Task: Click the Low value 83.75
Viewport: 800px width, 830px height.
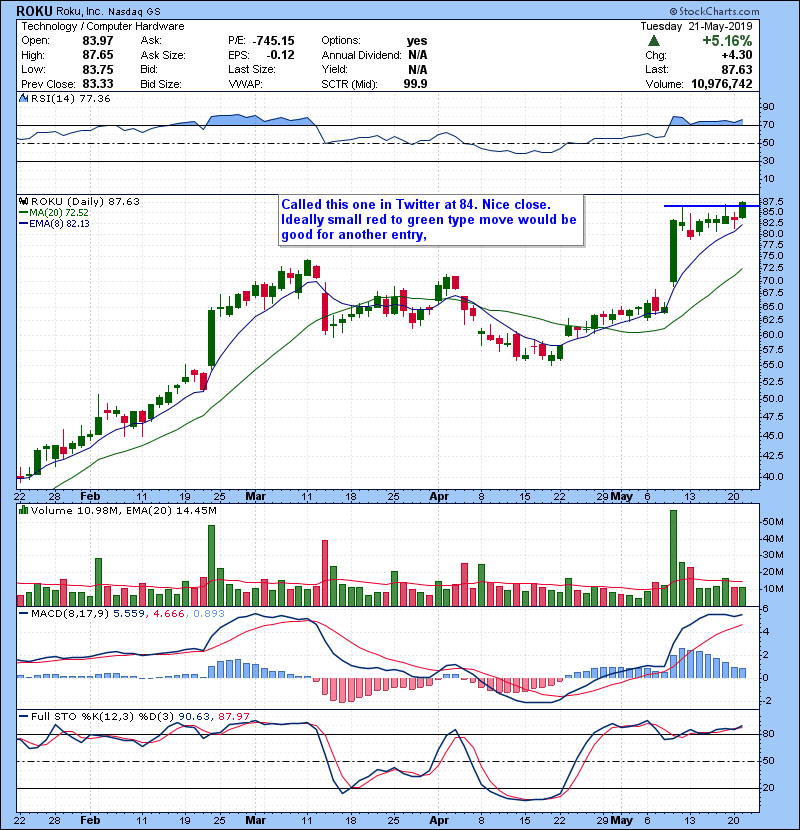Action: point(98,69)
